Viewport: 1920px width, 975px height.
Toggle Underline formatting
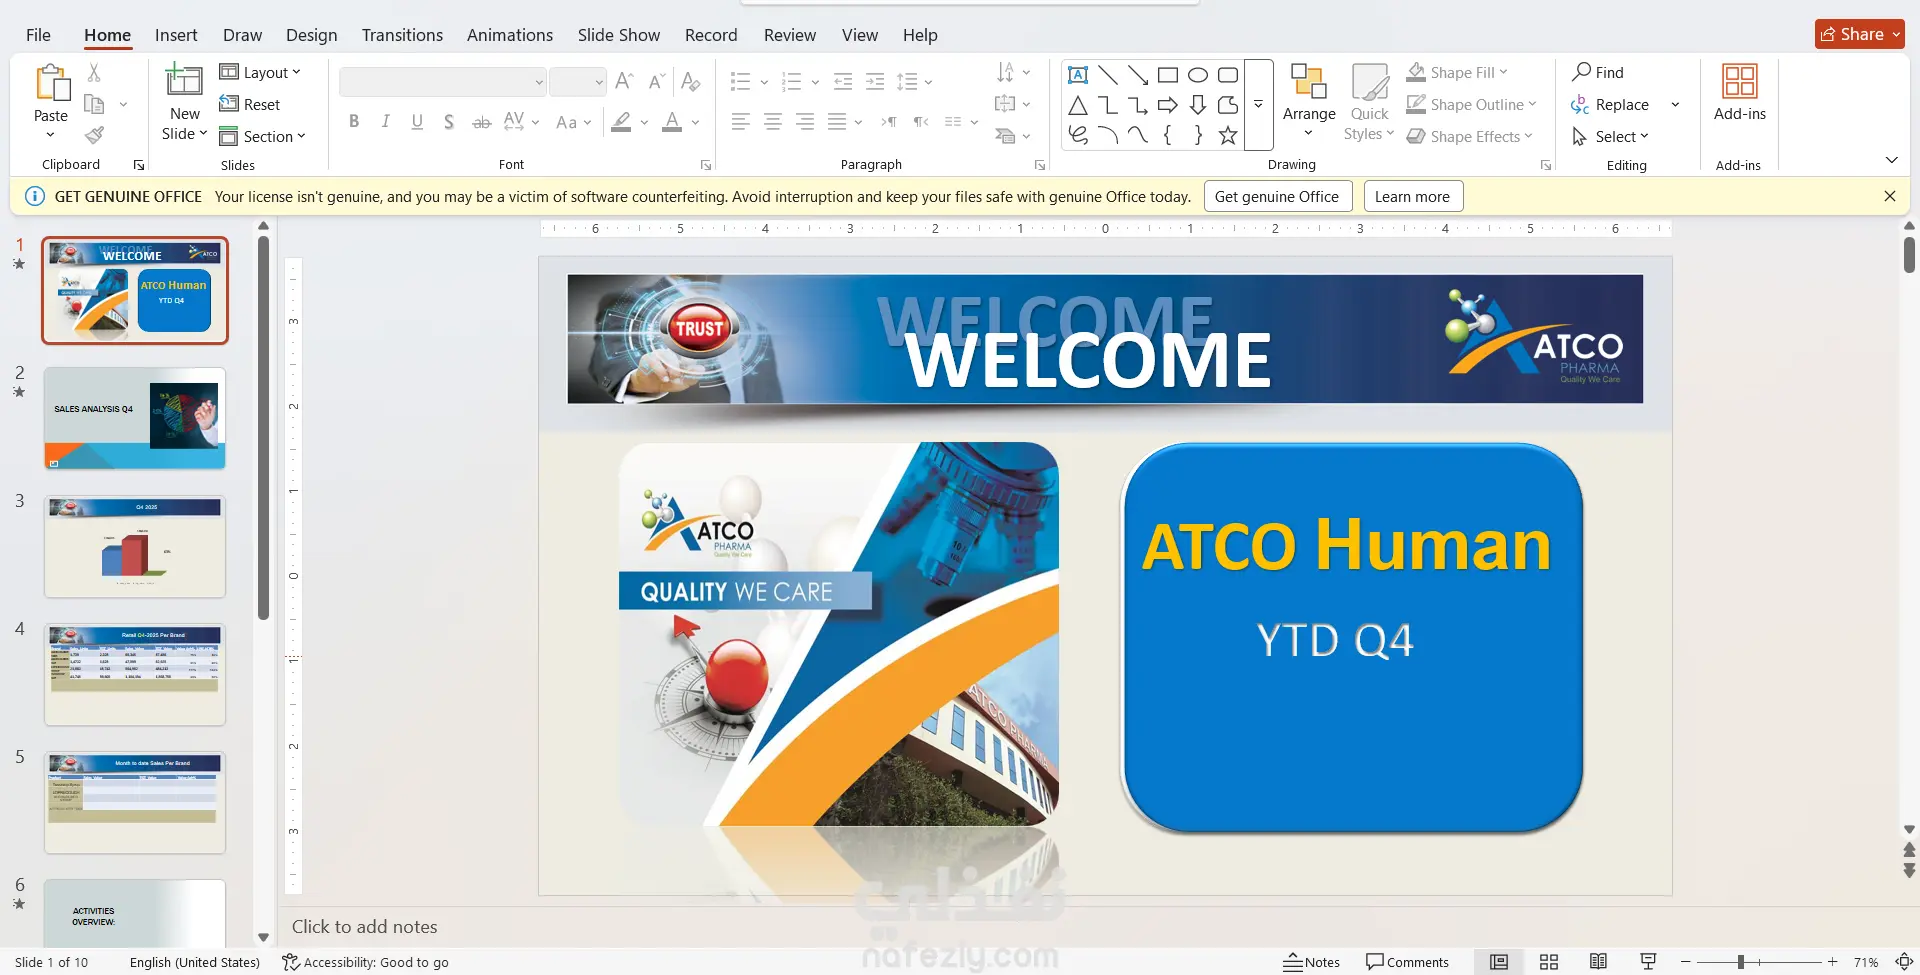(417, 122)
